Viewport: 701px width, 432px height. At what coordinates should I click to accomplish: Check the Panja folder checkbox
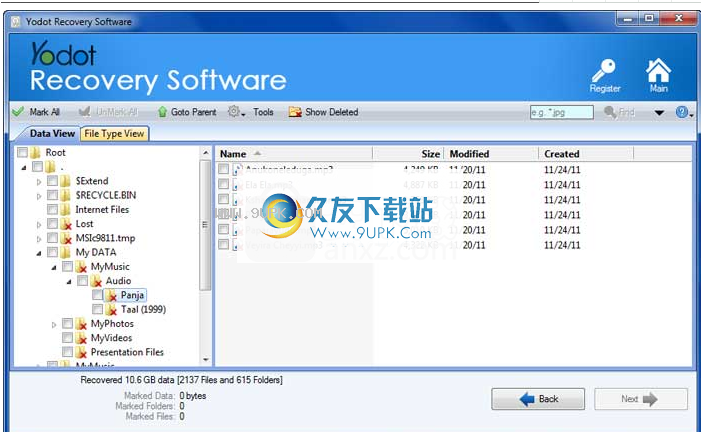click(97, 295)
